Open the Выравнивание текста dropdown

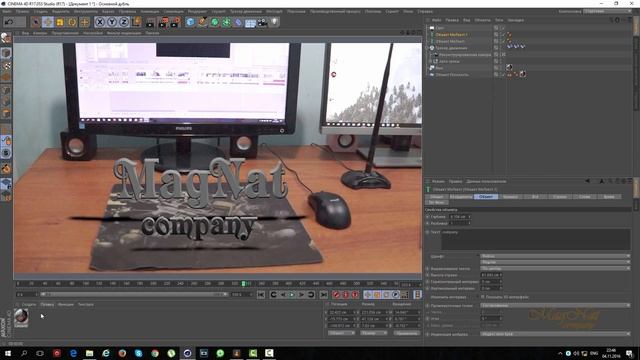555,269
